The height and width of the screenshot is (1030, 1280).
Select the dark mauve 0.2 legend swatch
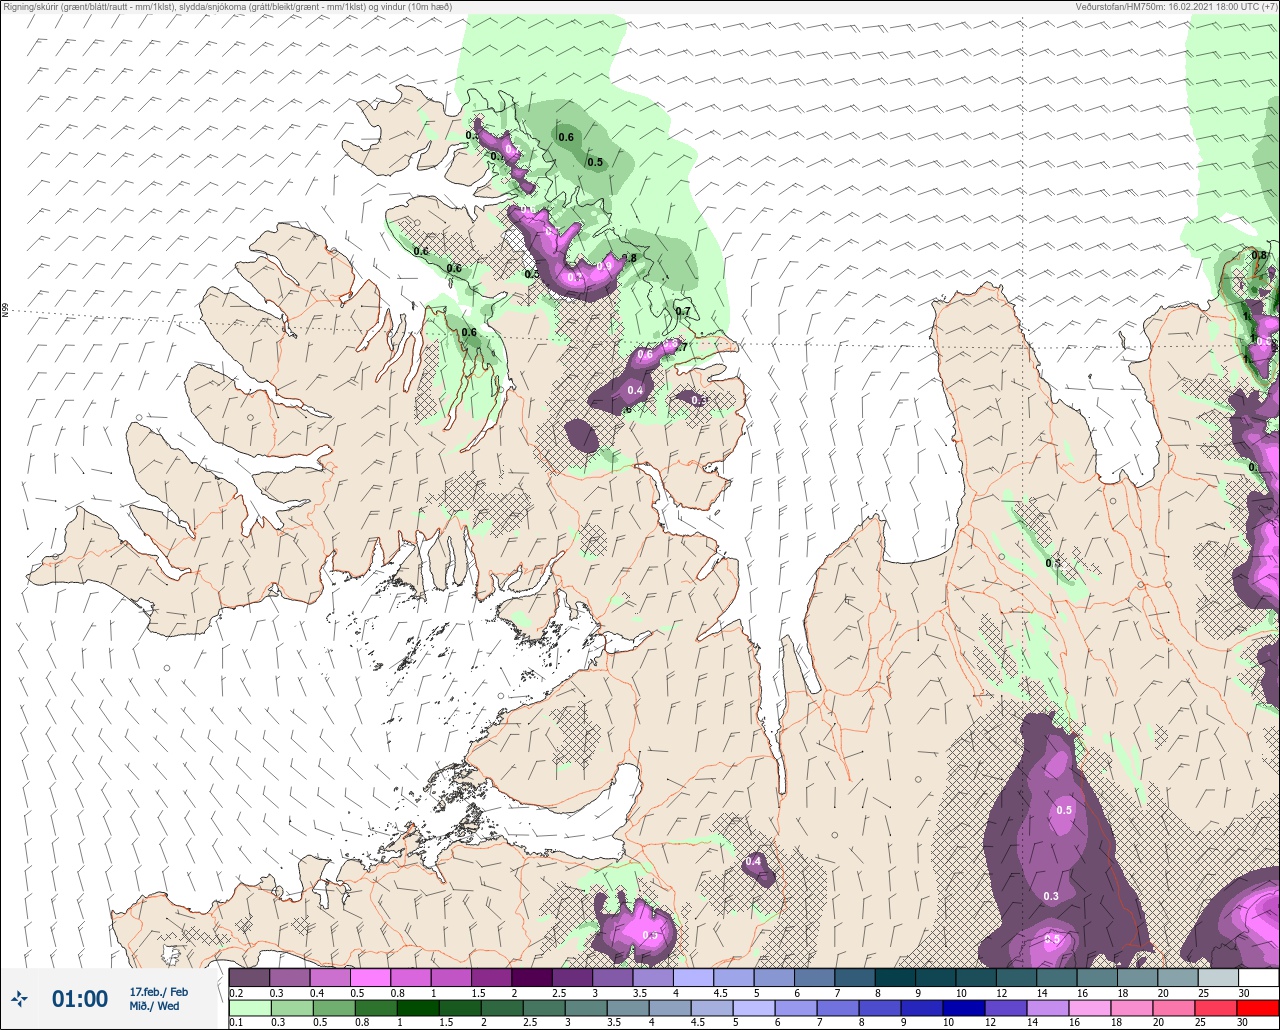[249, 977]
